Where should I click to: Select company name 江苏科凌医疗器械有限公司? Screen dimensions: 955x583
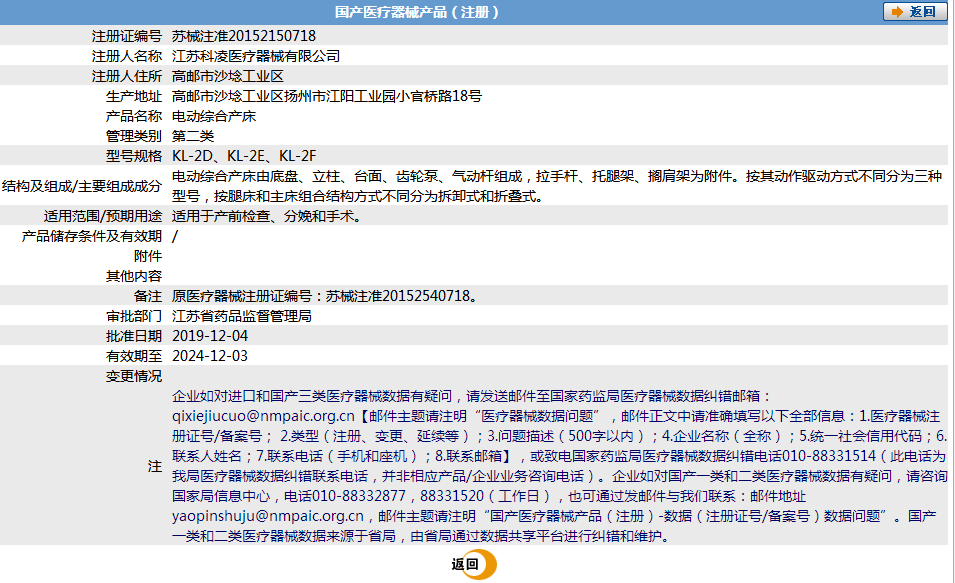click(256, 56)
